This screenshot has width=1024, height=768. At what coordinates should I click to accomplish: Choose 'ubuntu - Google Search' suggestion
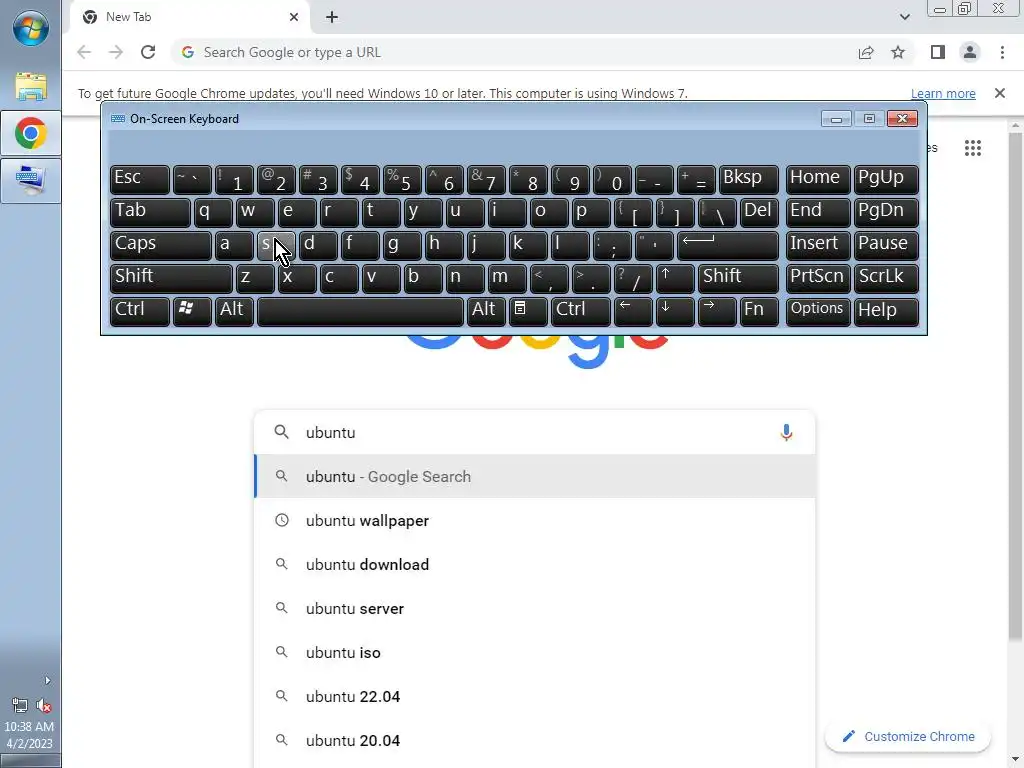click(535, 477)
